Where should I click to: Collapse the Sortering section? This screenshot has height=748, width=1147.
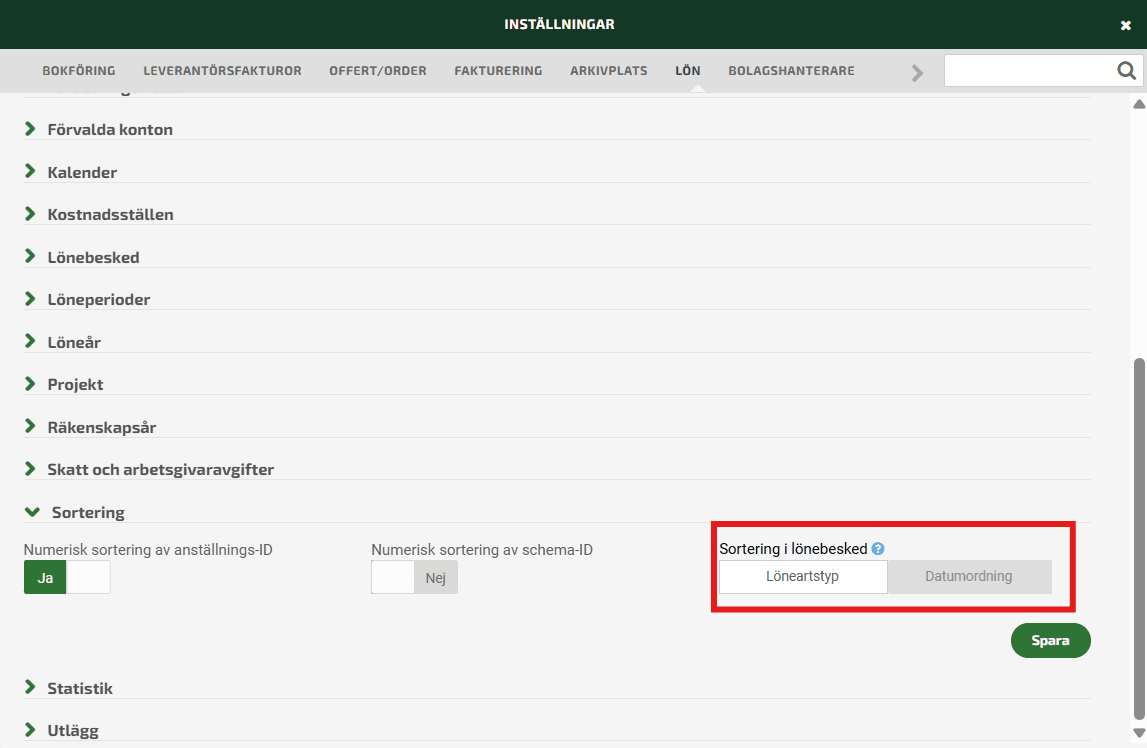[x=88, y=513]
